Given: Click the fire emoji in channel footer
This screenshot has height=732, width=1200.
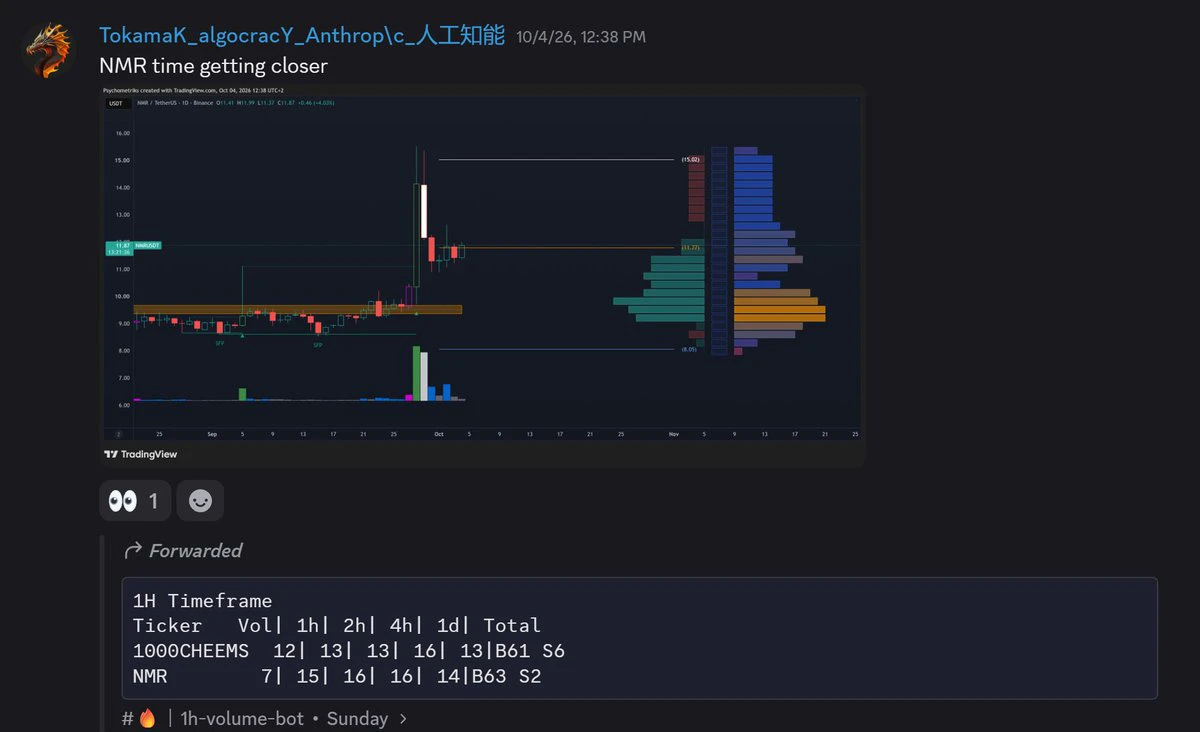Looking at the screenshot, I should (147, 718).
